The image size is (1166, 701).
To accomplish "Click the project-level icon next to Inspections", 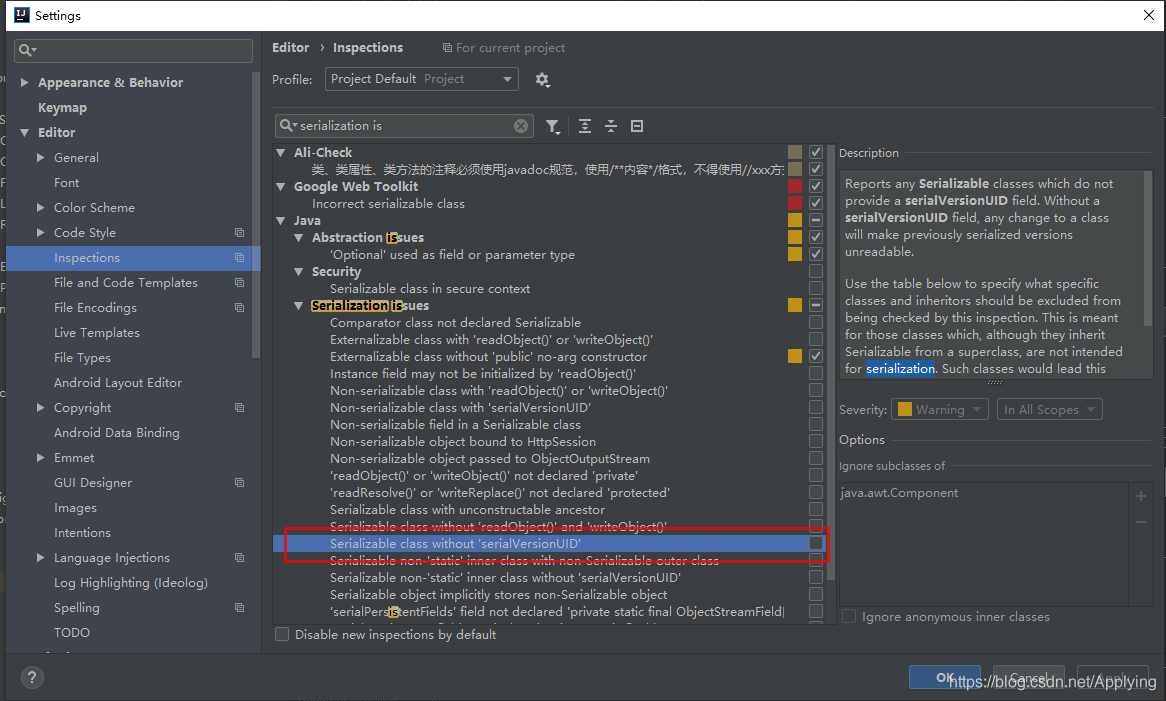I will click(x=239, y=258).
